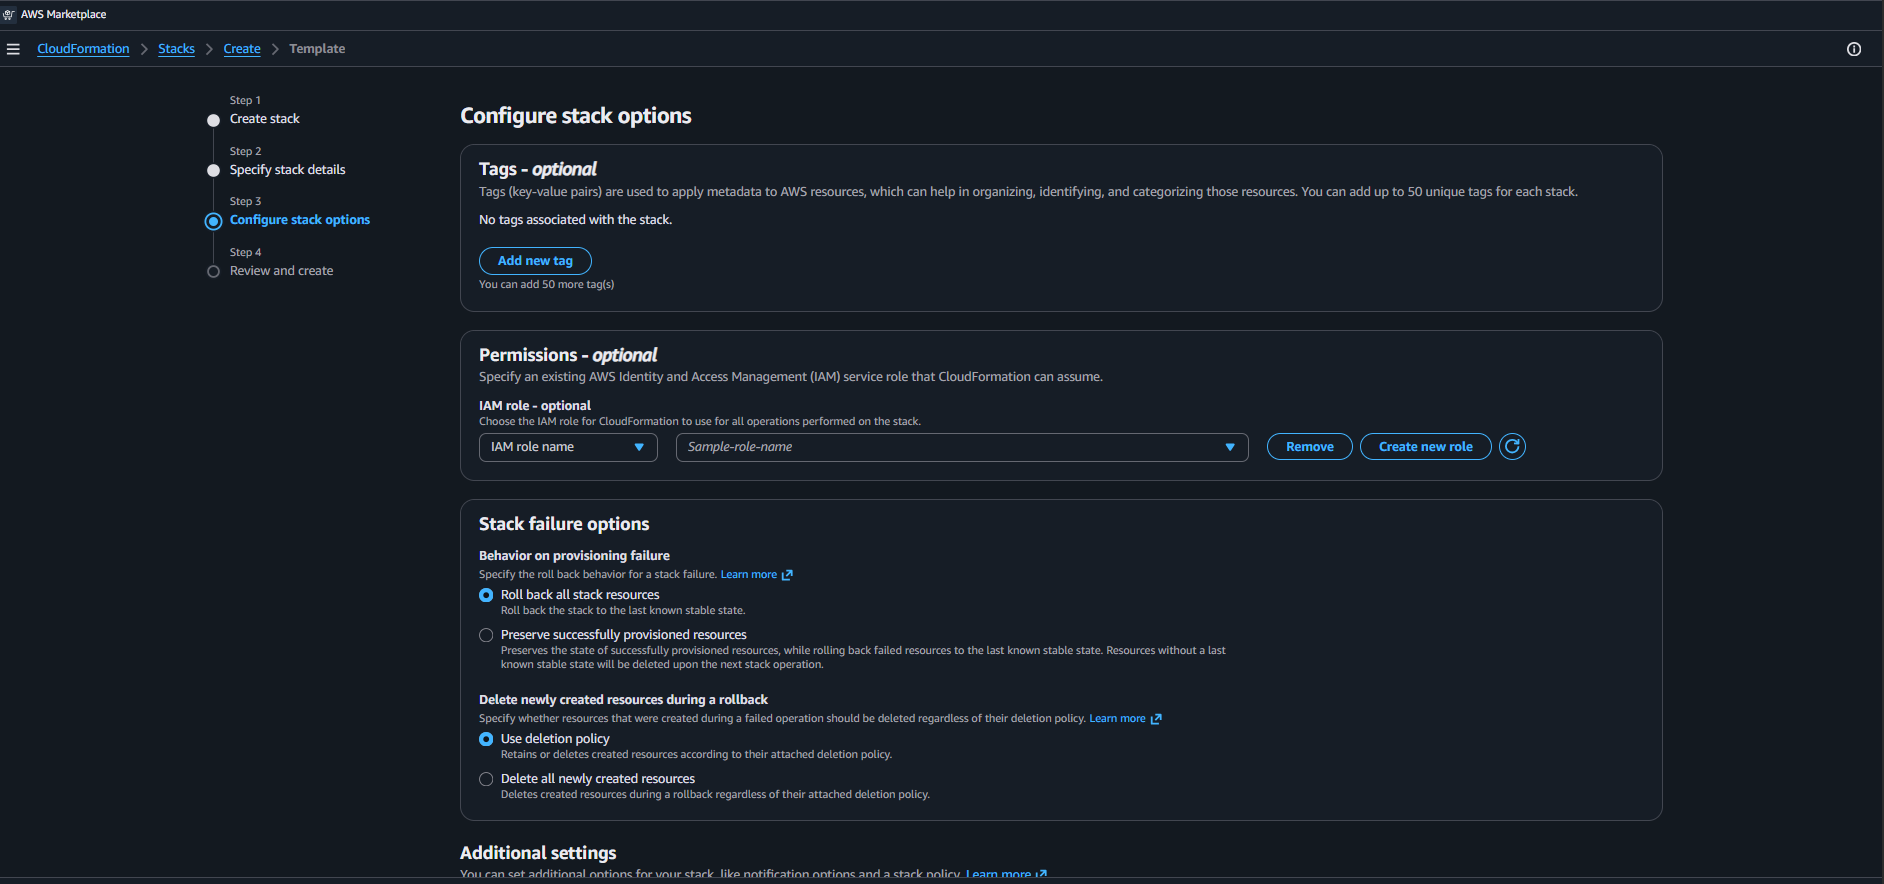Click the 'Tags - optional' heading
The image size is (1884, 884).
[x=538, y=169]
